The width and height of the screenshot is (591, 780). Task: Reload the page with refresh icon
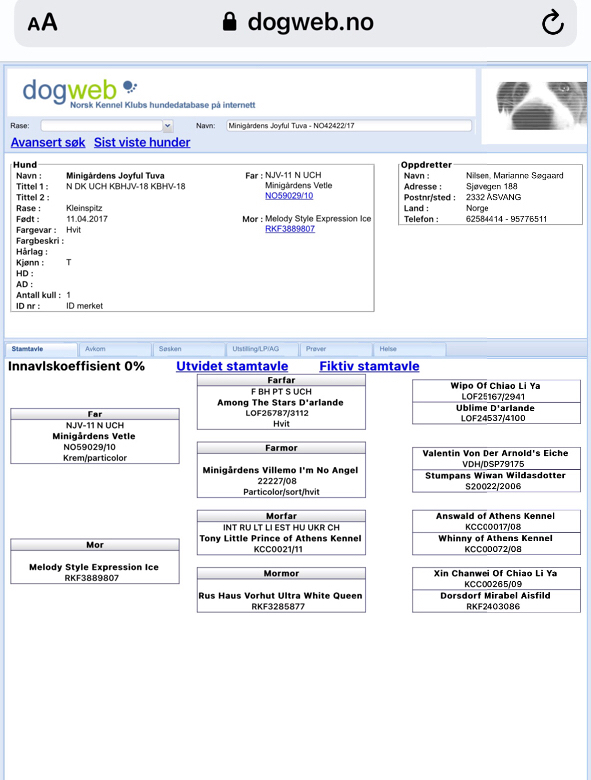[552, 22]
